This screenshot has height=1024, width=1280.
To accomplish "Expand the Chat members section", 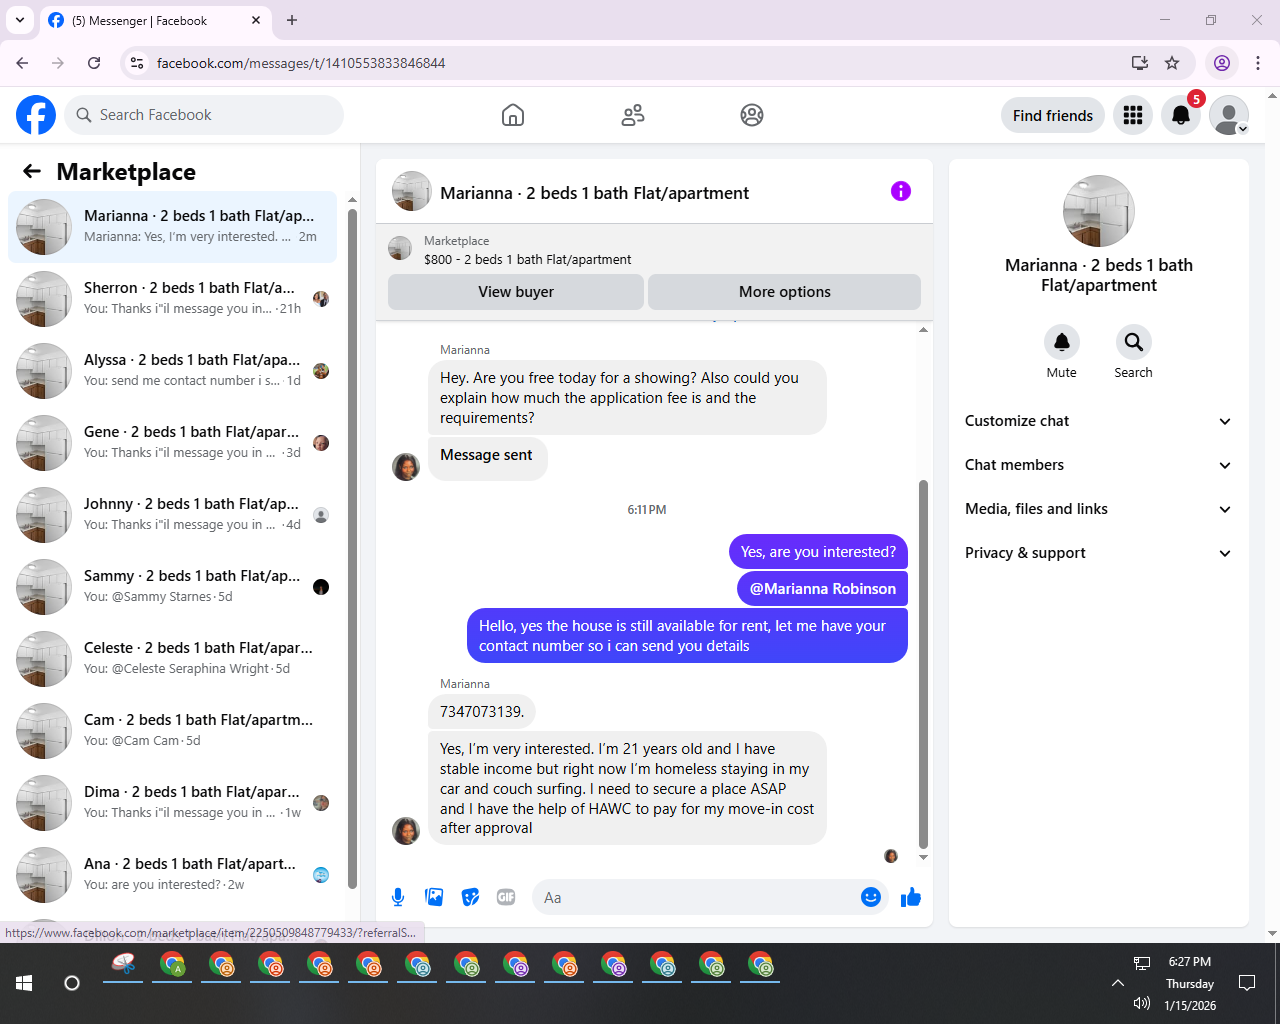I will click(x=1098, y=465).
